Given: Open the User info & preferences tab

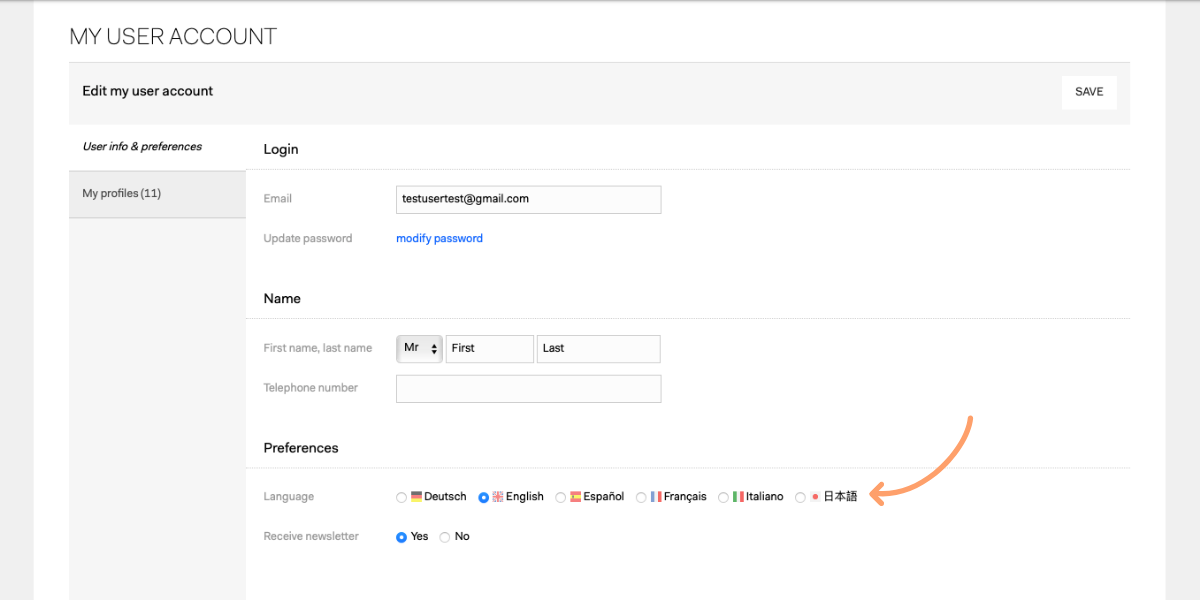Looking at the screenshot, I should [157, 147].
